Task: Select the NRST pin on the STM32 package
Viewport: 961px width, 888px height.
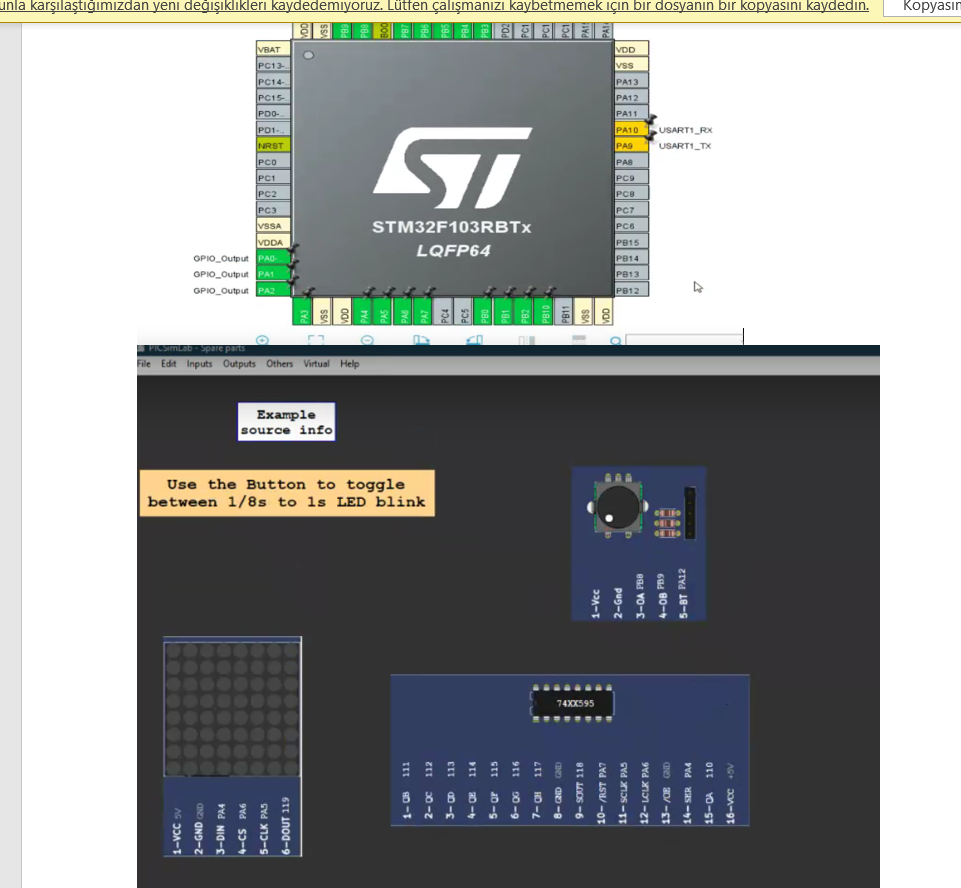Action: point(270,145)
